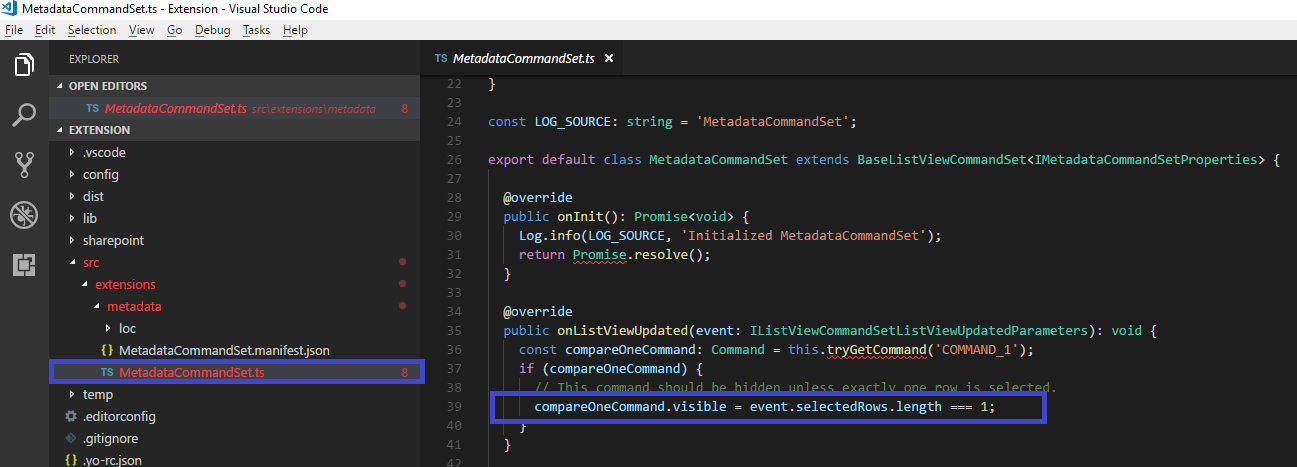1297x467 pixels.
Task: Click line number 39 in the gutter
Action: click(x=454, y=407)
